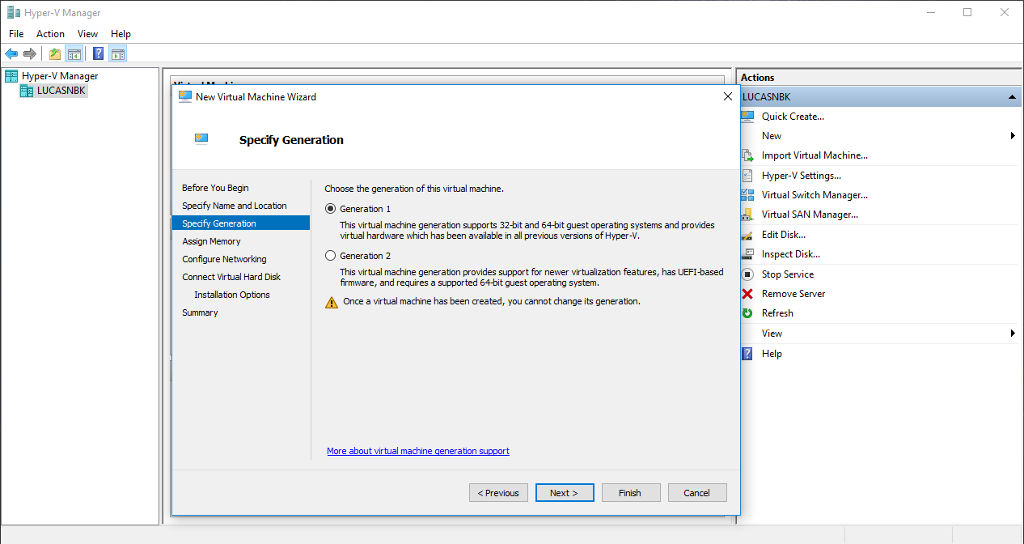Click the Back arrow in the toolbar
This screenshot has height=544, width=1024.
(x=11, y=54)
